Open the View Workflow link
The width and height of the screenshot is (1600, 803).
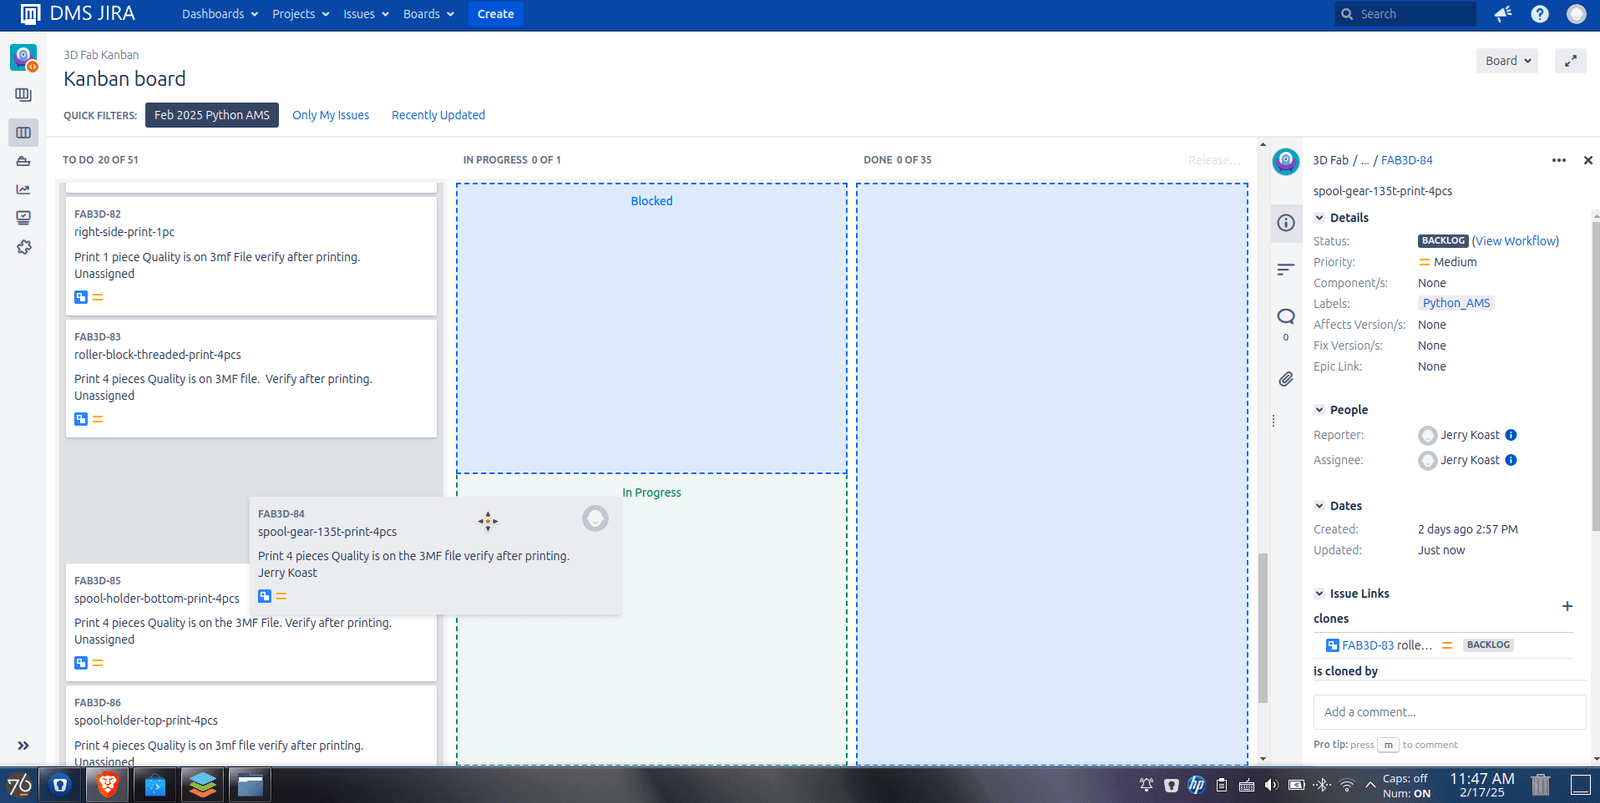pos(1516,241)
